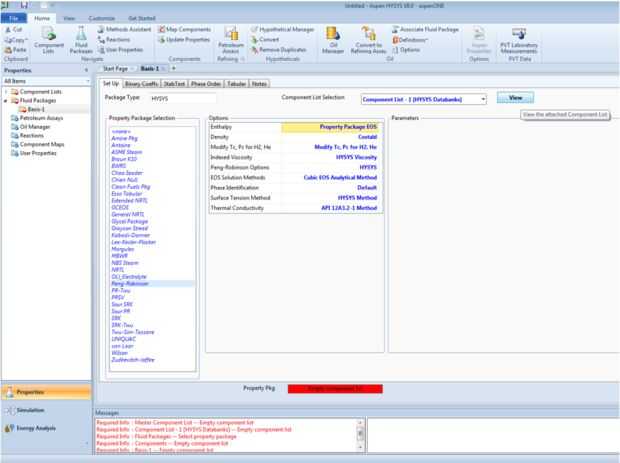The height and width of the screenshot is (463, 620).
Task: Click the Cut icon in Clipboard group
Action: coord(8,30)
